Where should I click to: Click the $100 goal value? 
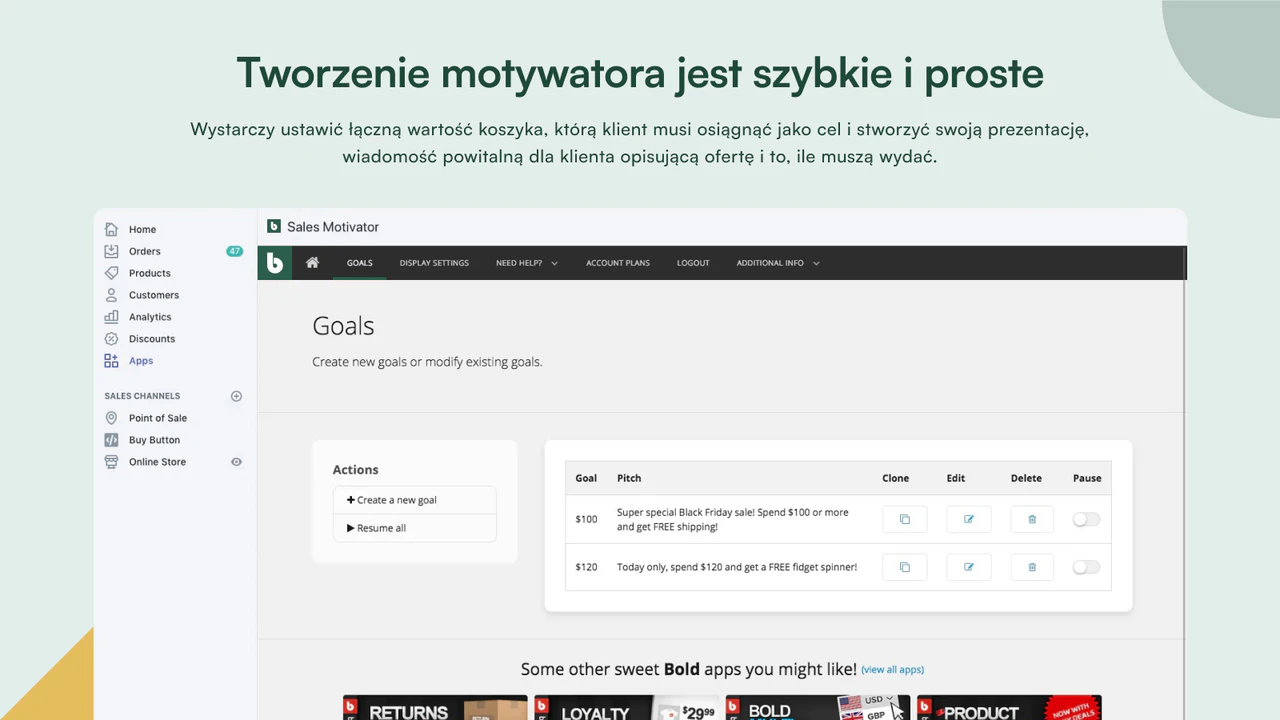point(586,519)
